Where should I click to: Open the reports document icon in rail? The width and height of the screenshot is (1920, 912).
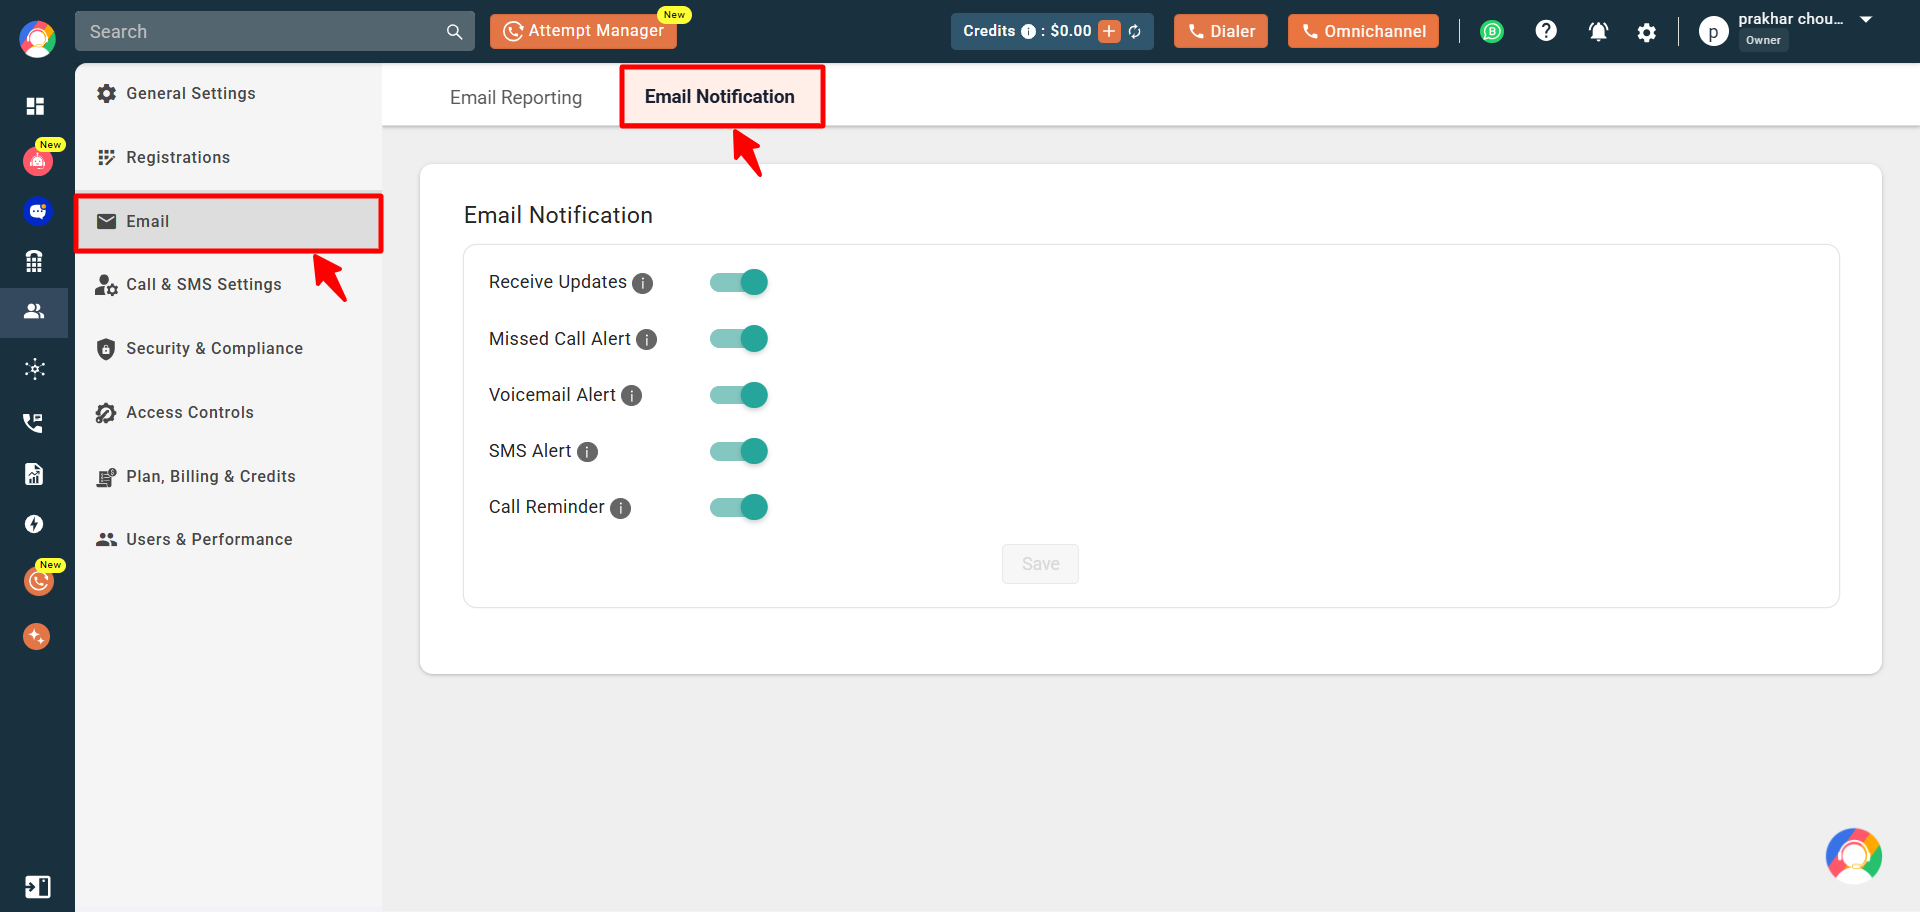(34, 474)
